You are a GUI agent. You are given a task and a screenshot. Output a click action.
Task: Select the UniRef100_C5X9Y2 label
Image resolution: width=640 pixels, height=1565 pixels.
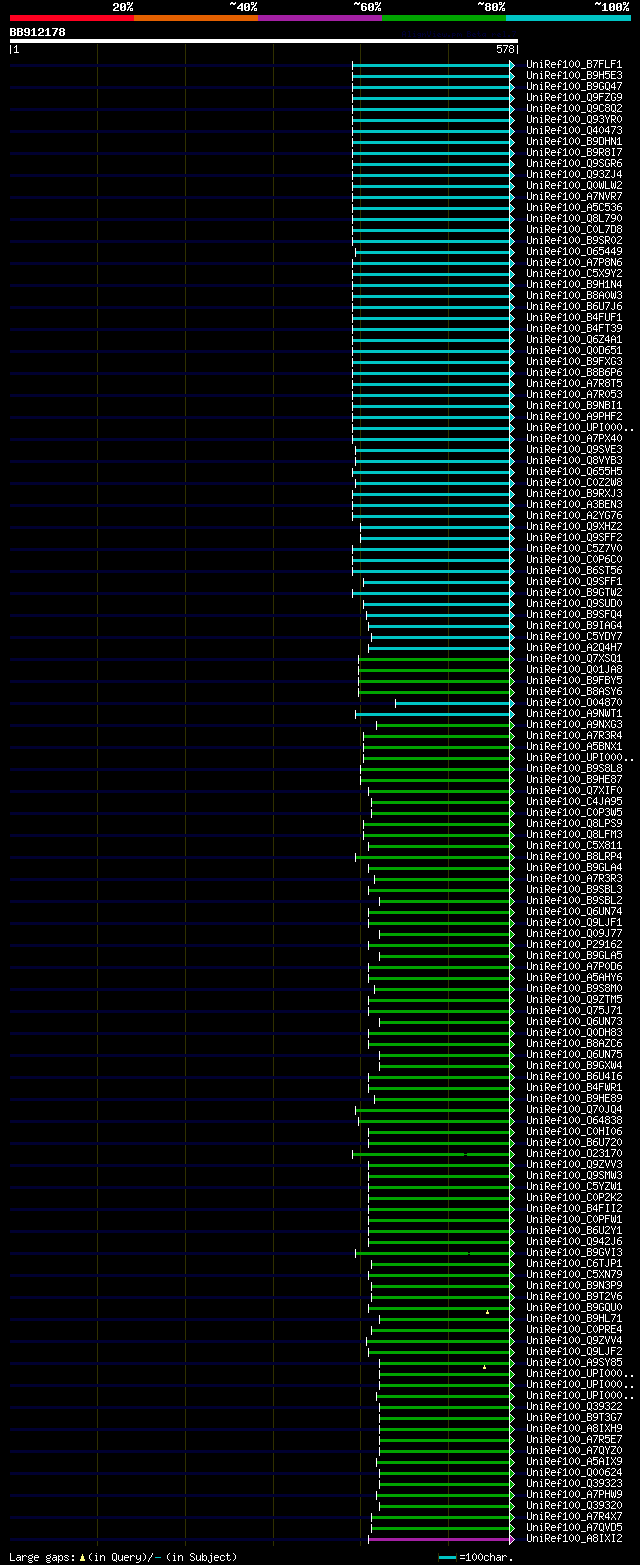(574, 273)
